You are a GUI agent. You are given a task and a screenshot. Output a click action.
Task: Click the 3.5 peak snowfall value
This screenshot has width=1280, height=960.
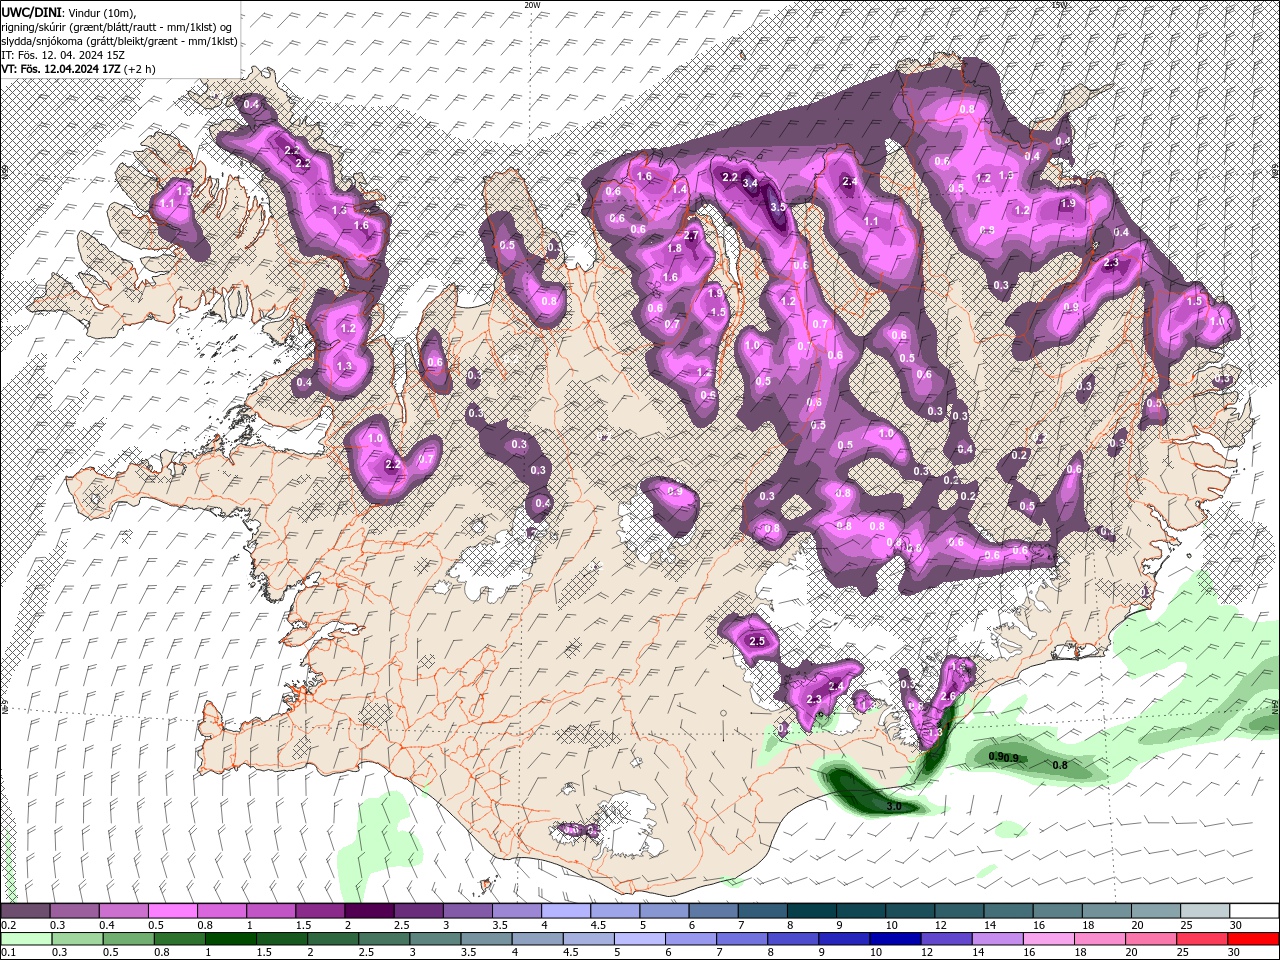777,207
